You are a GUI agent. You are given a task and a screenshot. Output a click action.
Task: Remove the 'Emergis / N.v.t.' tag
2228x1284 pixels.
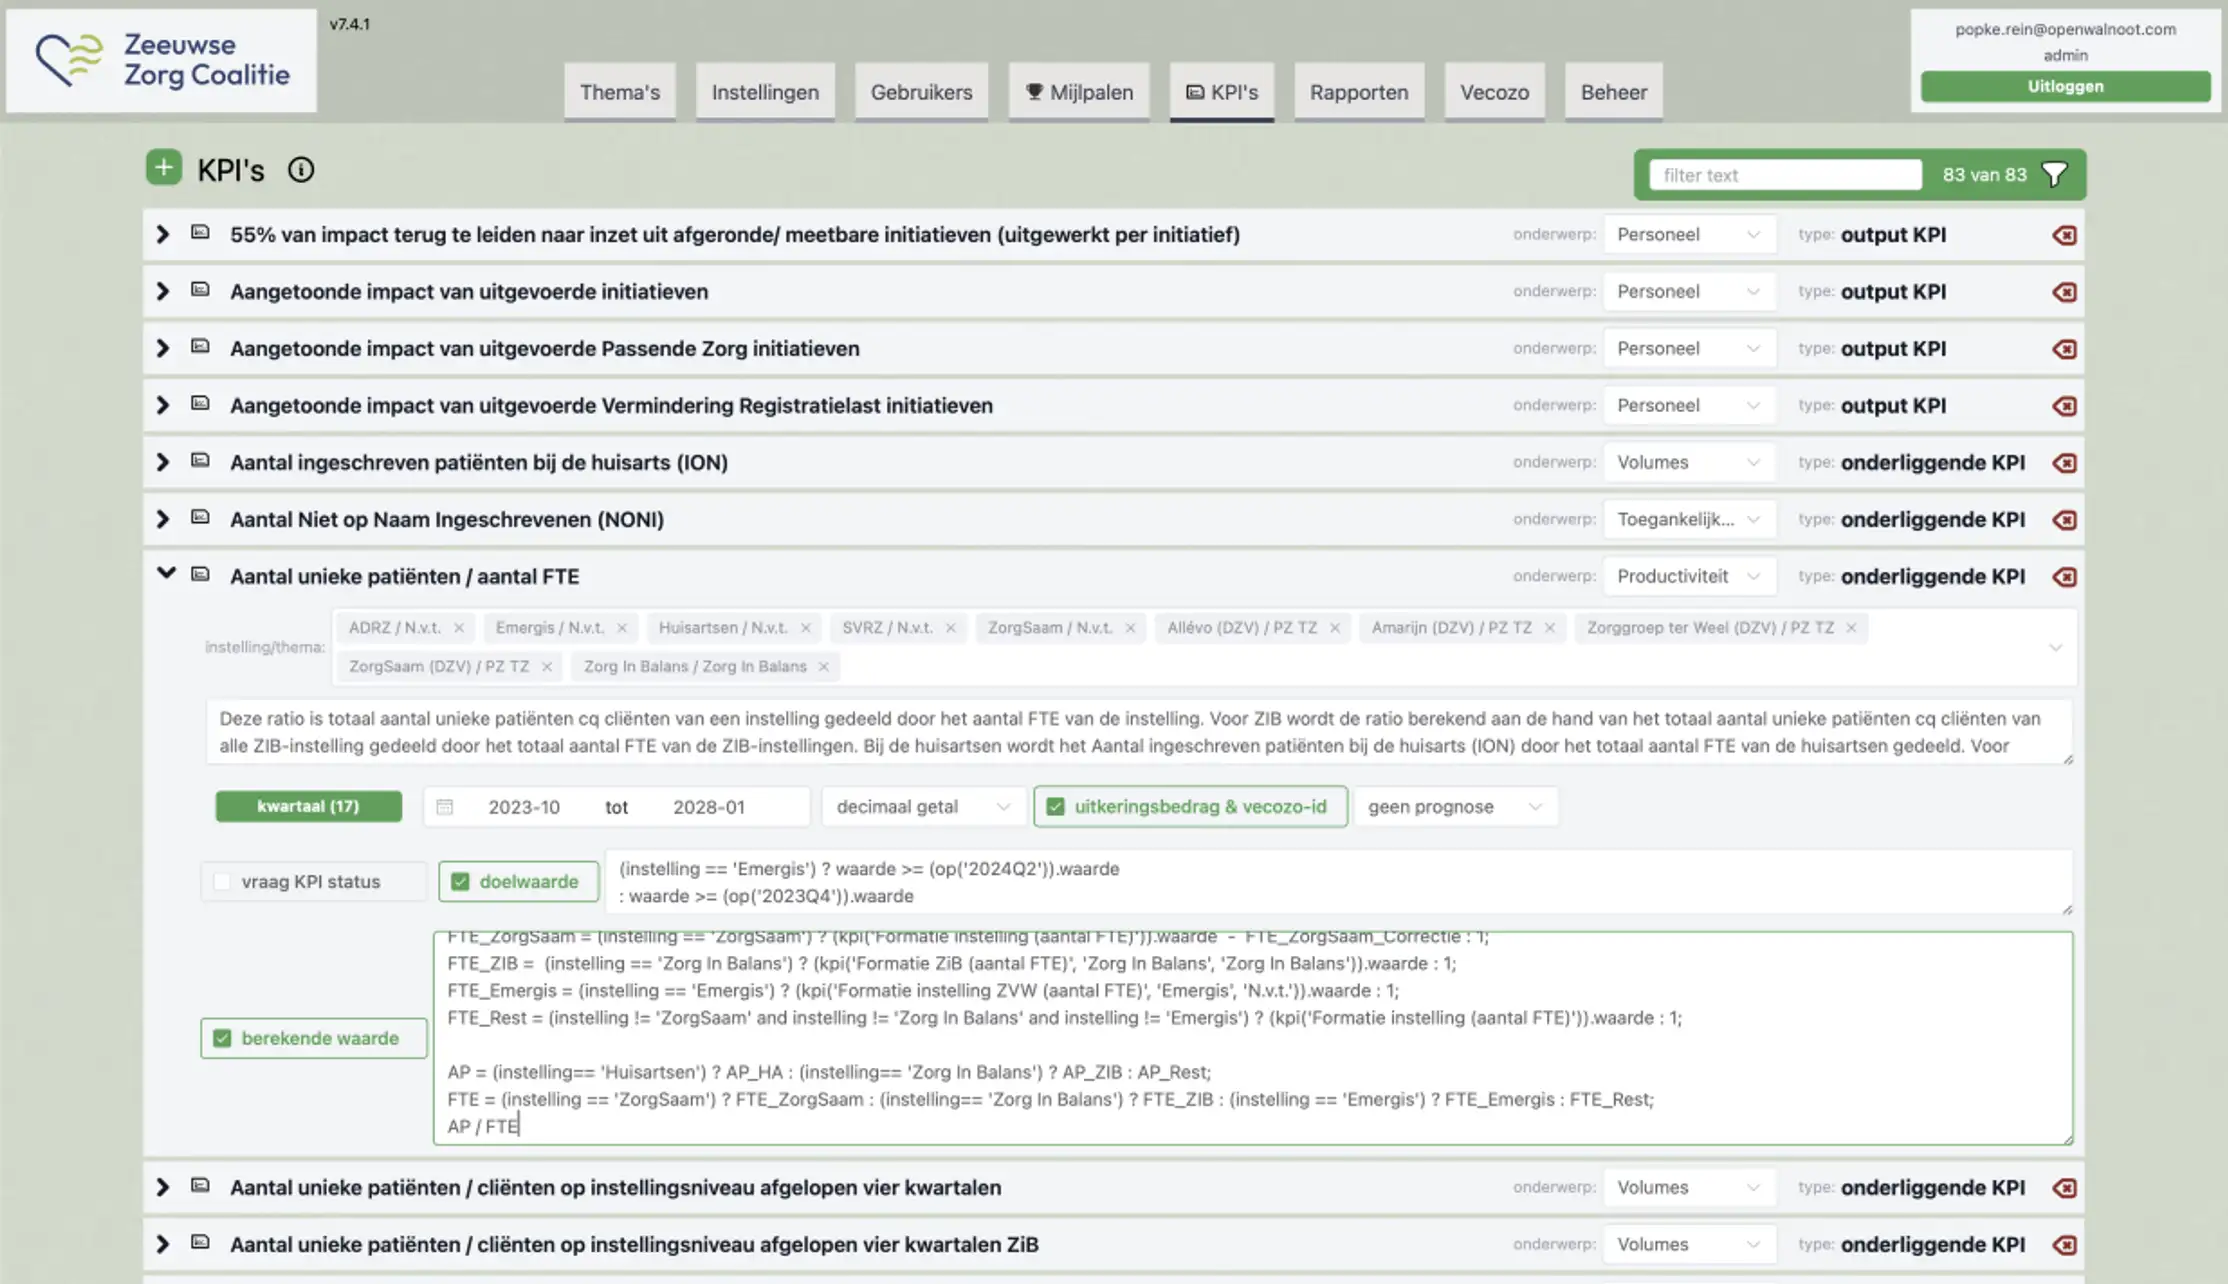click(x=622, y=628)
